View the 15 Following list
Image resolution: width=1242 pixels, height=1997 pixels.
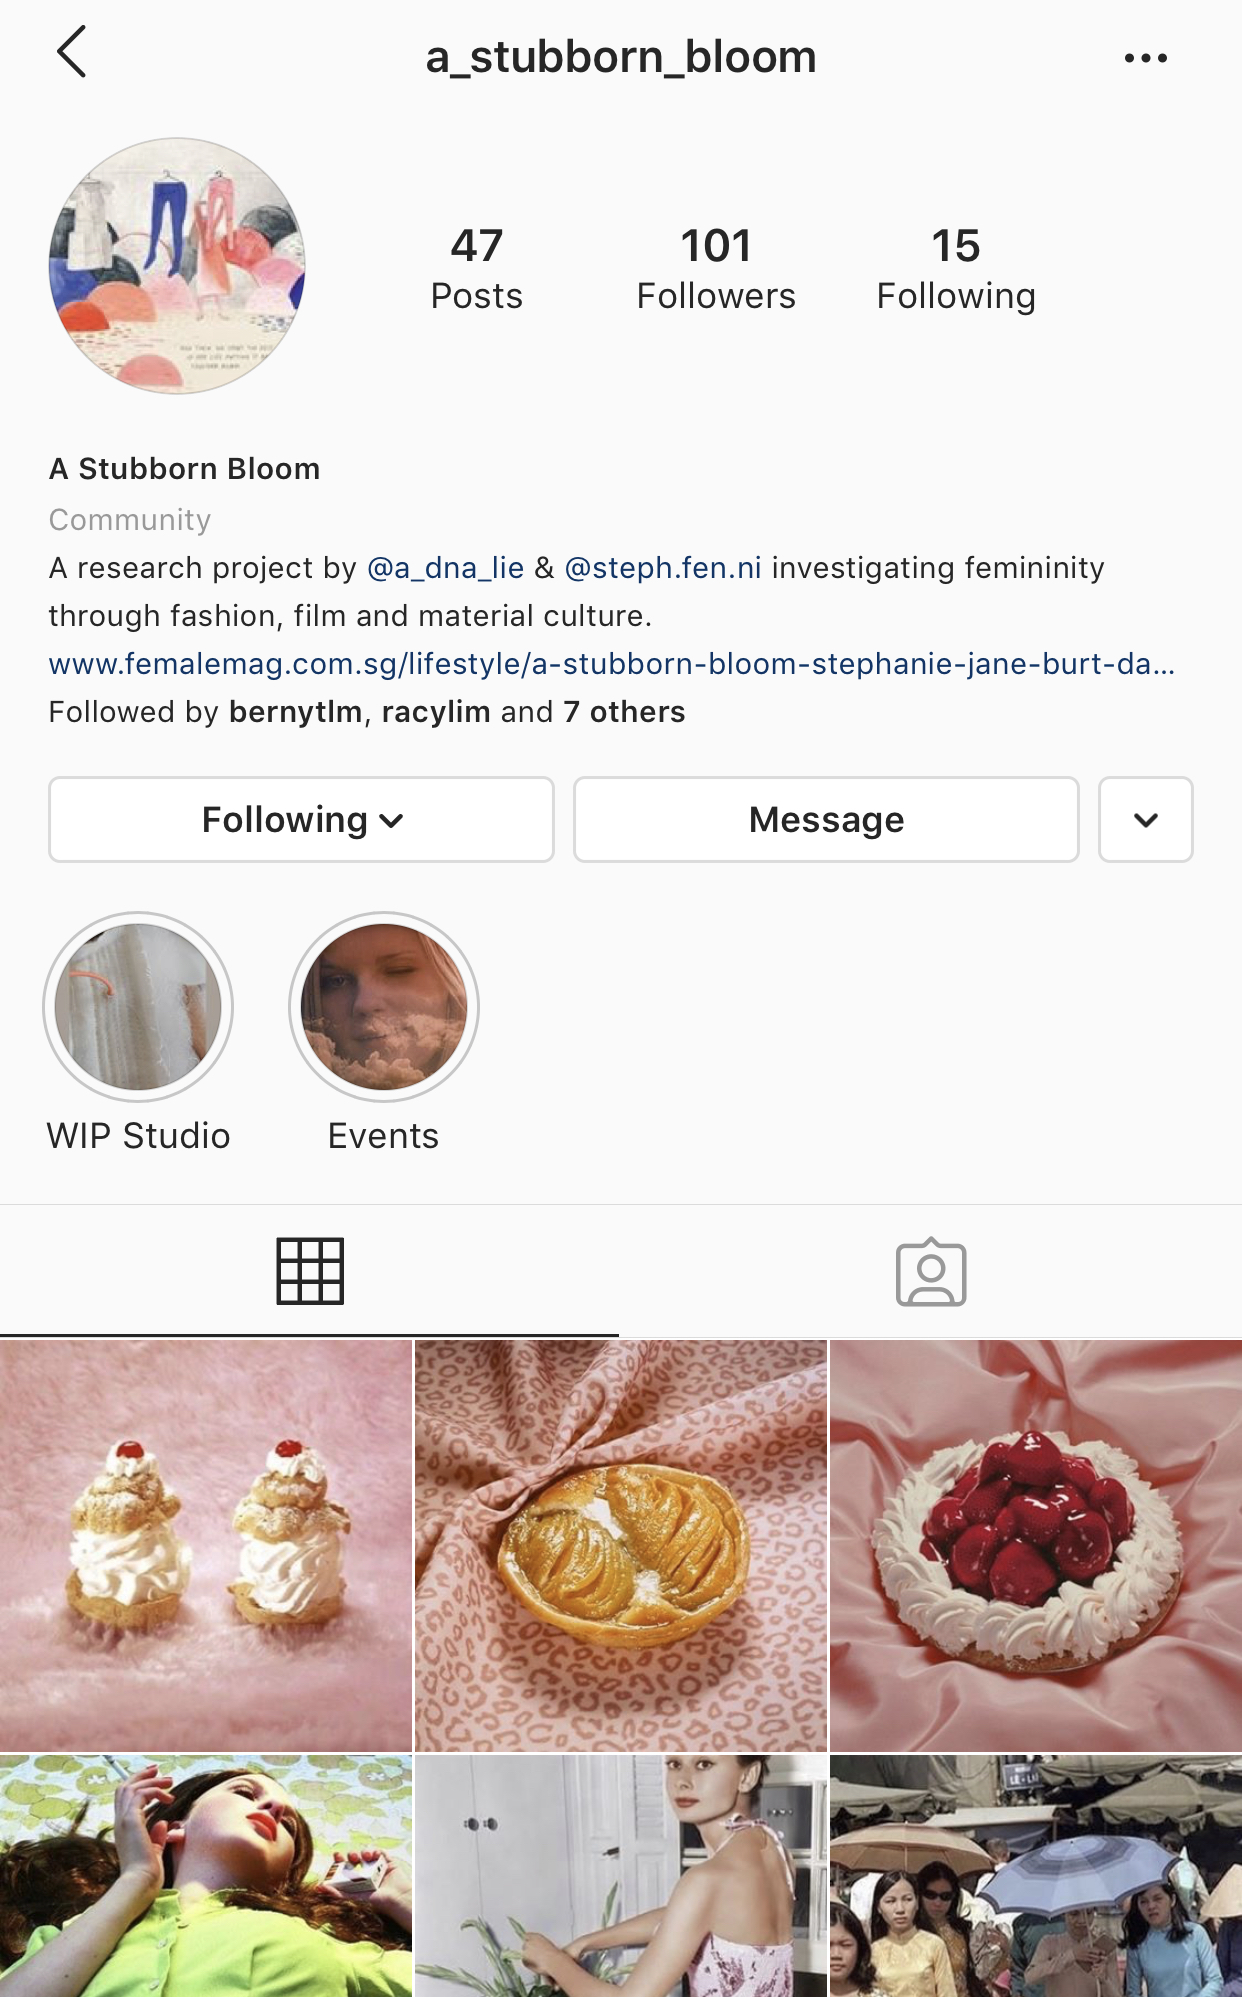[x=956, y=270]
